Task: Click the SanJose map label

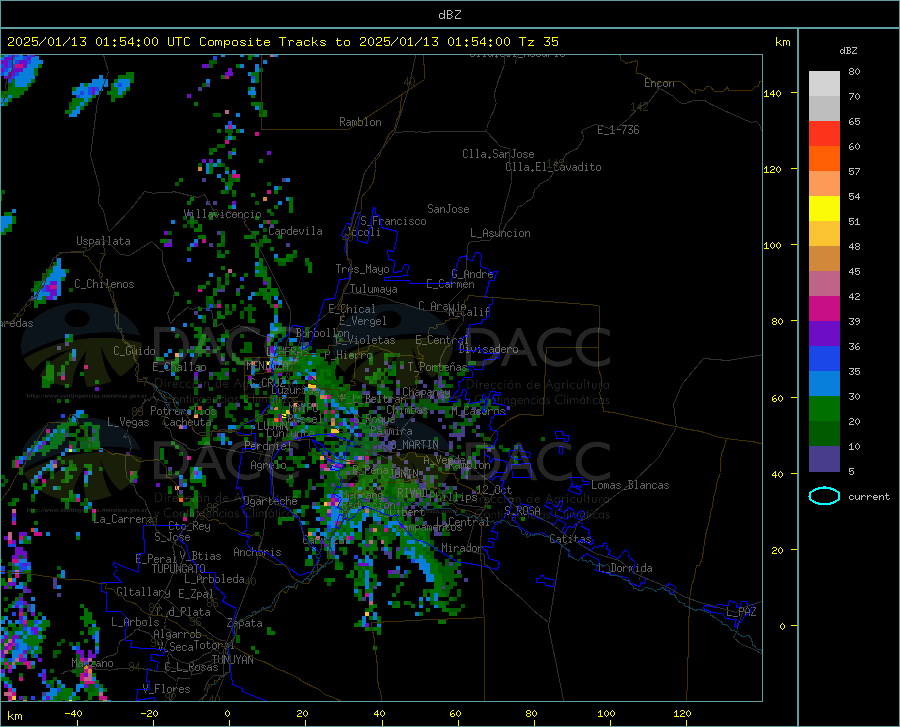Action: coord(448,209)
